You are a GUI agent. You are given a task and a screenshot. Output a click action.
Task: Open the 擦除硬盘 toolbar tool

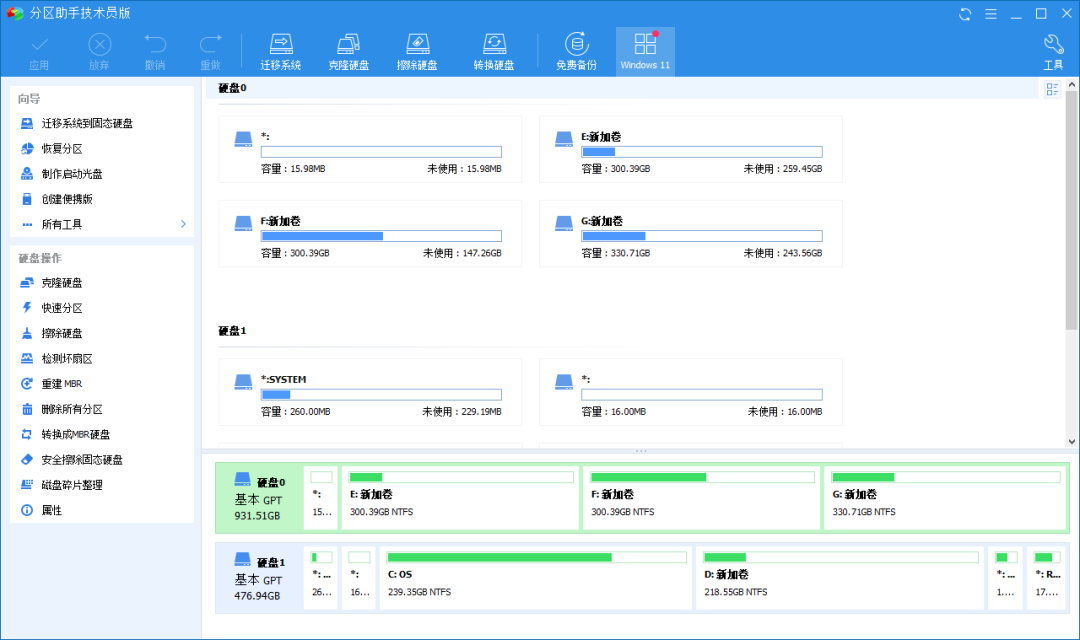pos(417,52)
